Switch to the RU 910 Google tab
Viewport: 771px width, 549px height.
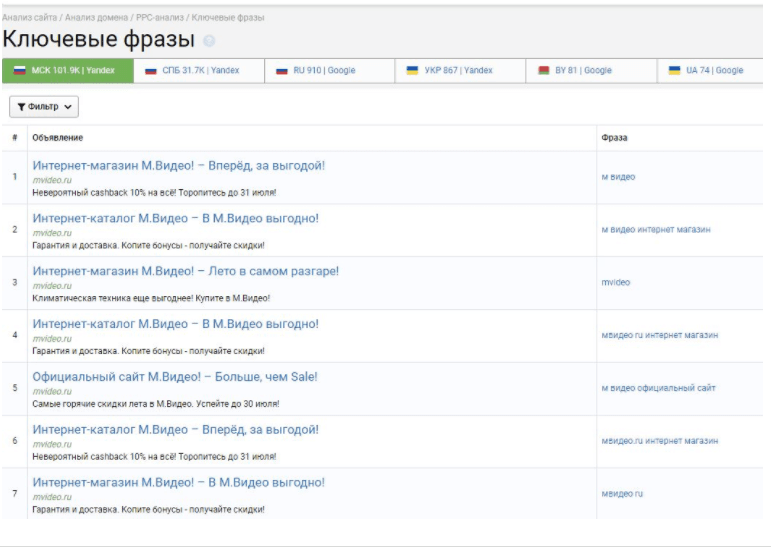[x=330, y=70]
